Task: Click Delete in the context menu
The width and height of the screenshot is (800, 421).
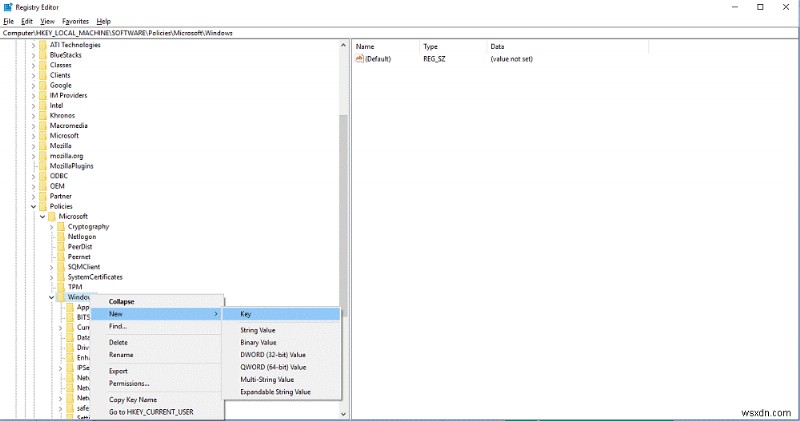Action: (x=157, y=342)
